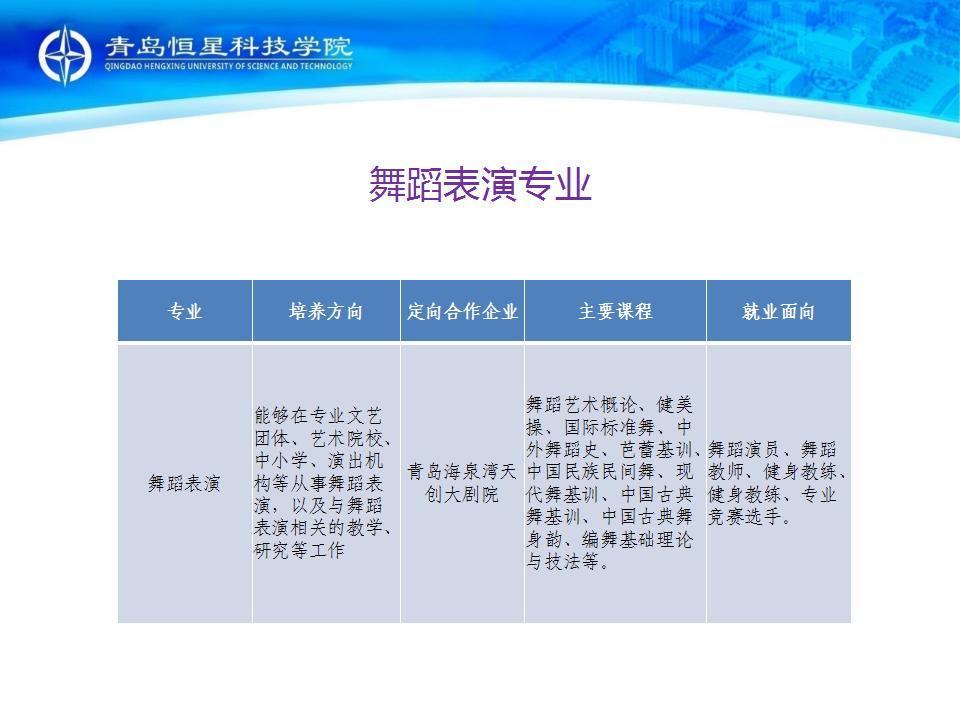Click the 青岛恒星科技学院 name text
This screenshot has width=960, height=720.
228,46
